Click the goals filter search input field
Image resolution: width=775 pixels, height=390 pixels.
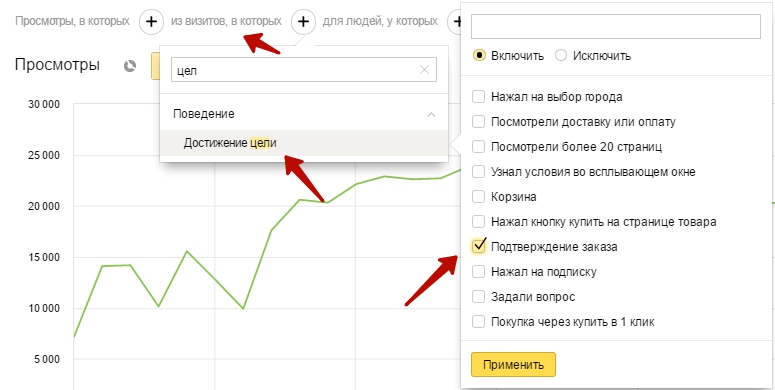(x=615, y=26)
